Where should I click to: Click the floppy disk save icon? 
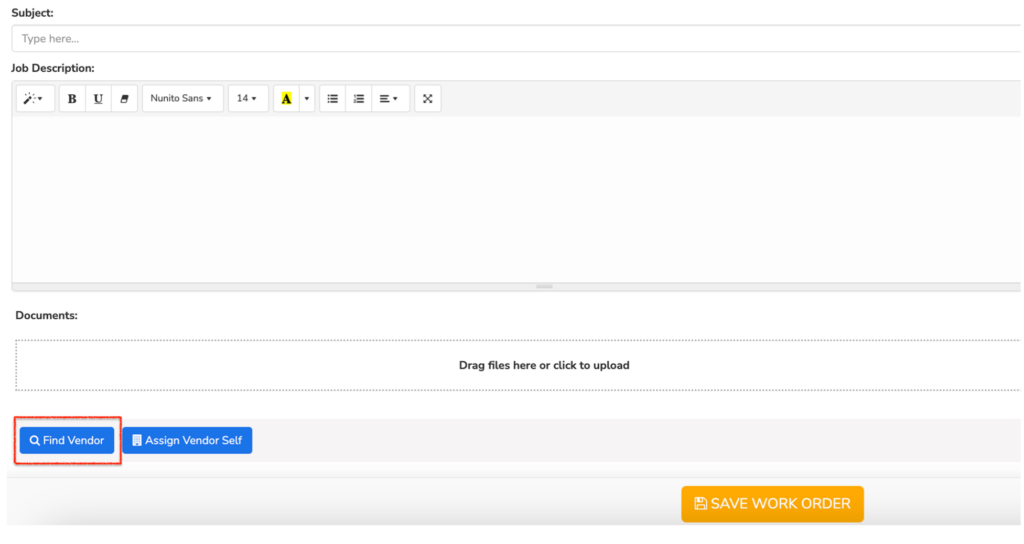click(700, 504)
